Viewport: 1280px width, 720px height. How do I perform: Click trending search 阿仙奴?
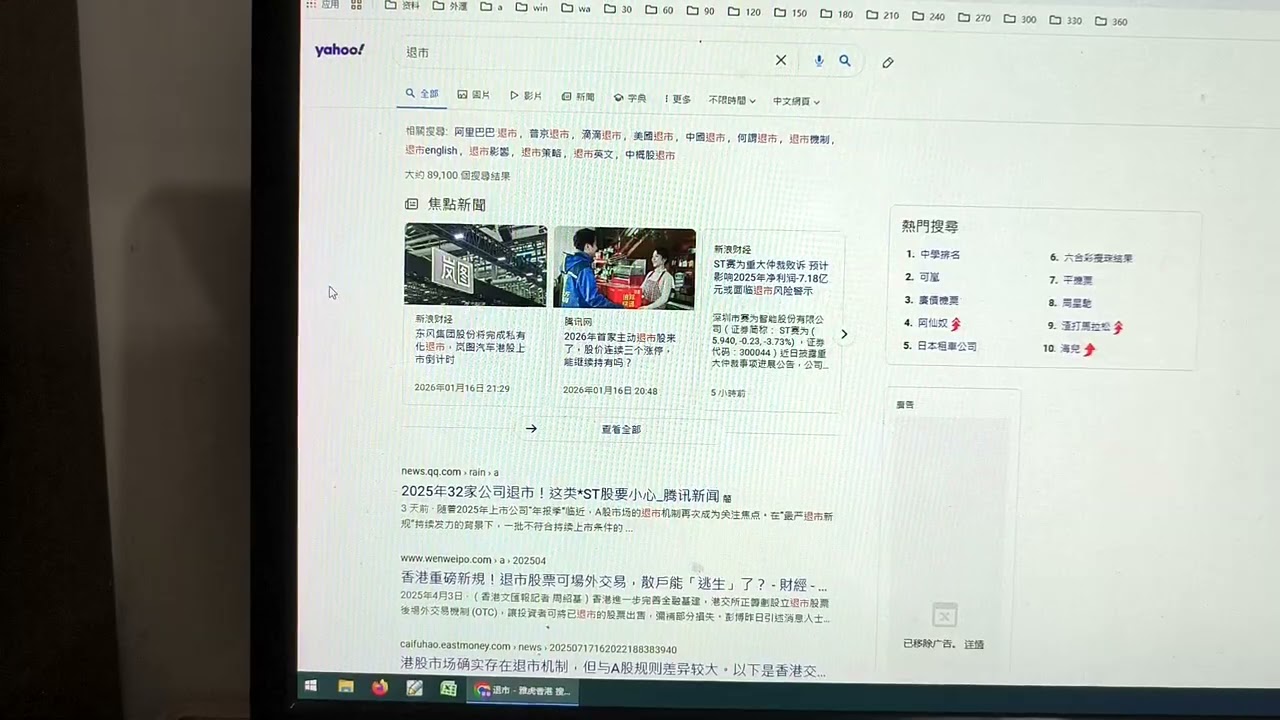tap(934, 323)
